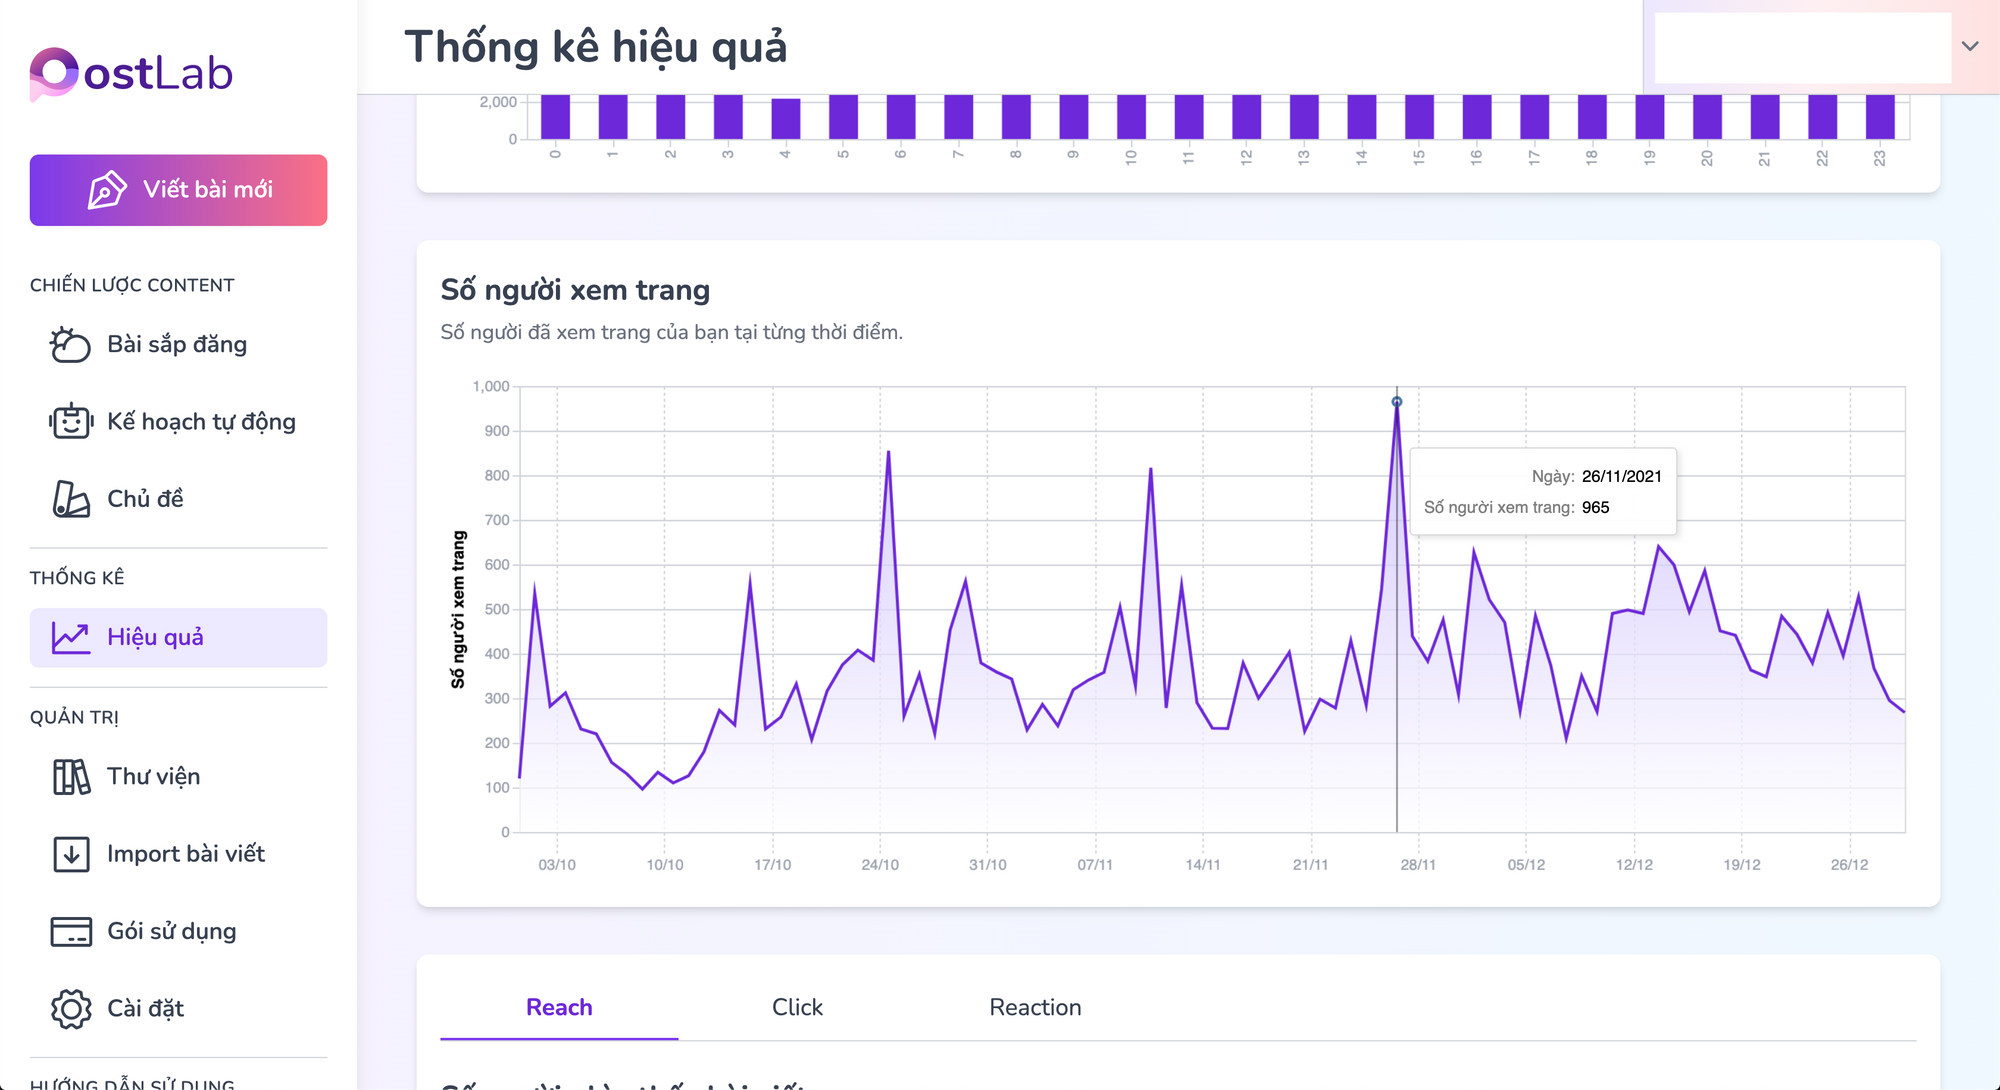Click the gear icon for Cài đặt
This screenshot has width=2000, height=1090.
[71, 1009]
